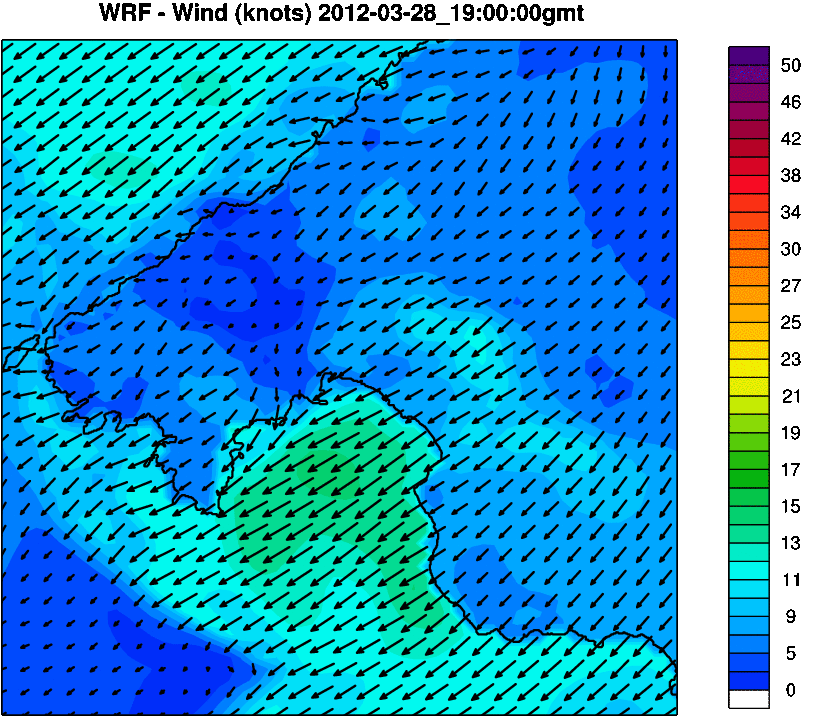
Task: Click the colorbar label 19
Action: point(791,433)
